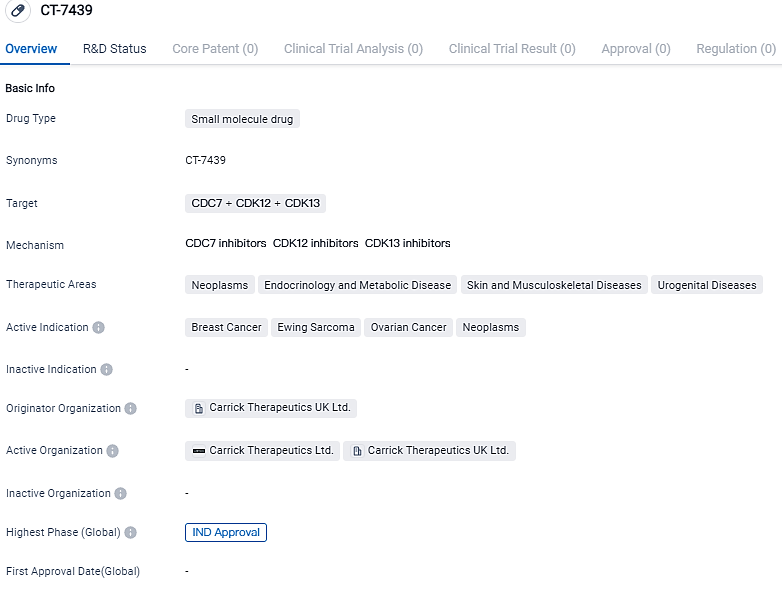Click the IND Approval phase badge
This screenshot has width=782, height=596.
click(226, 532)
